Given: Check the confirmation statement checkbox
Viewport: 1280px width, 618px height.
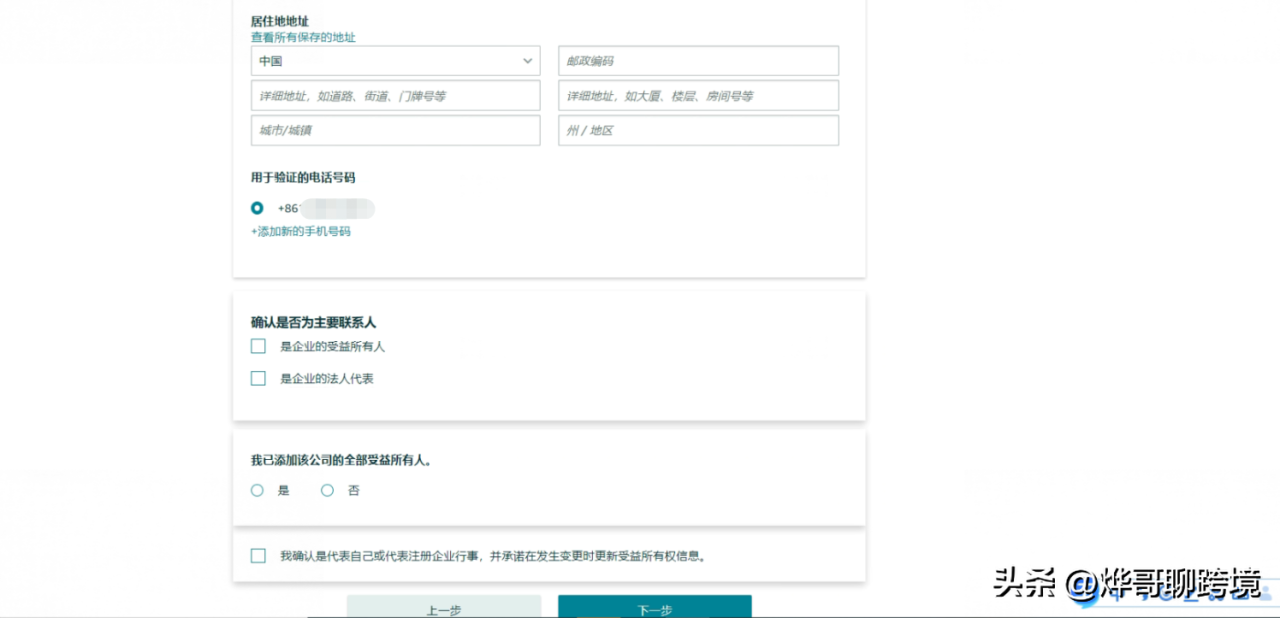Looking at the screenshot, I should tap(257, 555).
